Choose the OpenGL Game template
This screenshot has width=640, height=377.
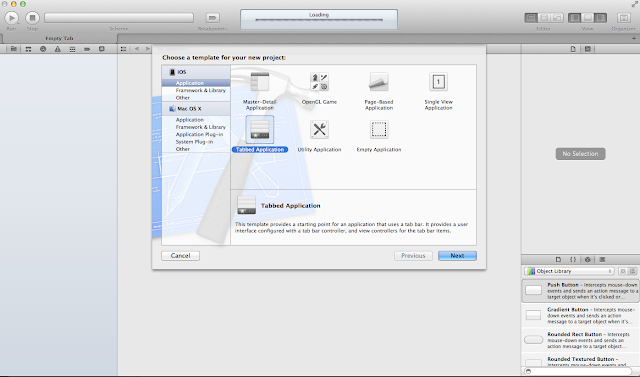319,88
